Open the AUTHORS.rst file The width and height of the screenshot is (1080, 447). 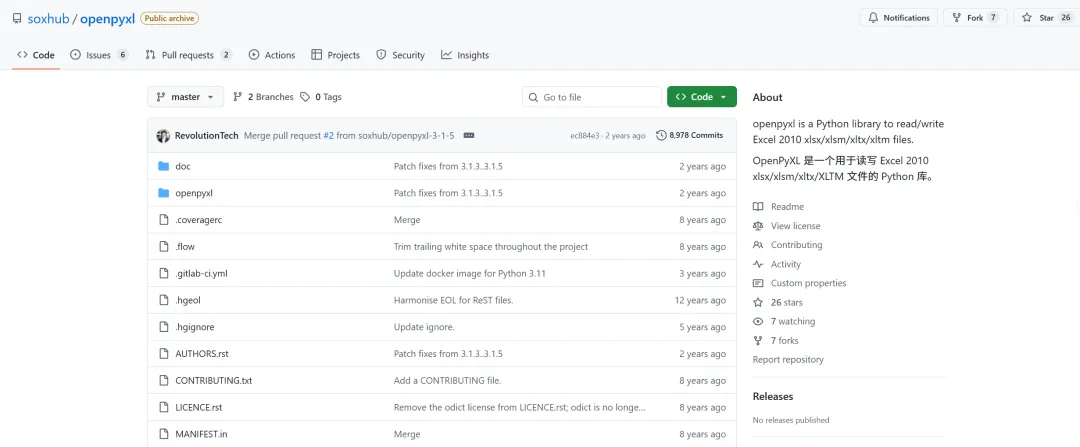point(202,354)
